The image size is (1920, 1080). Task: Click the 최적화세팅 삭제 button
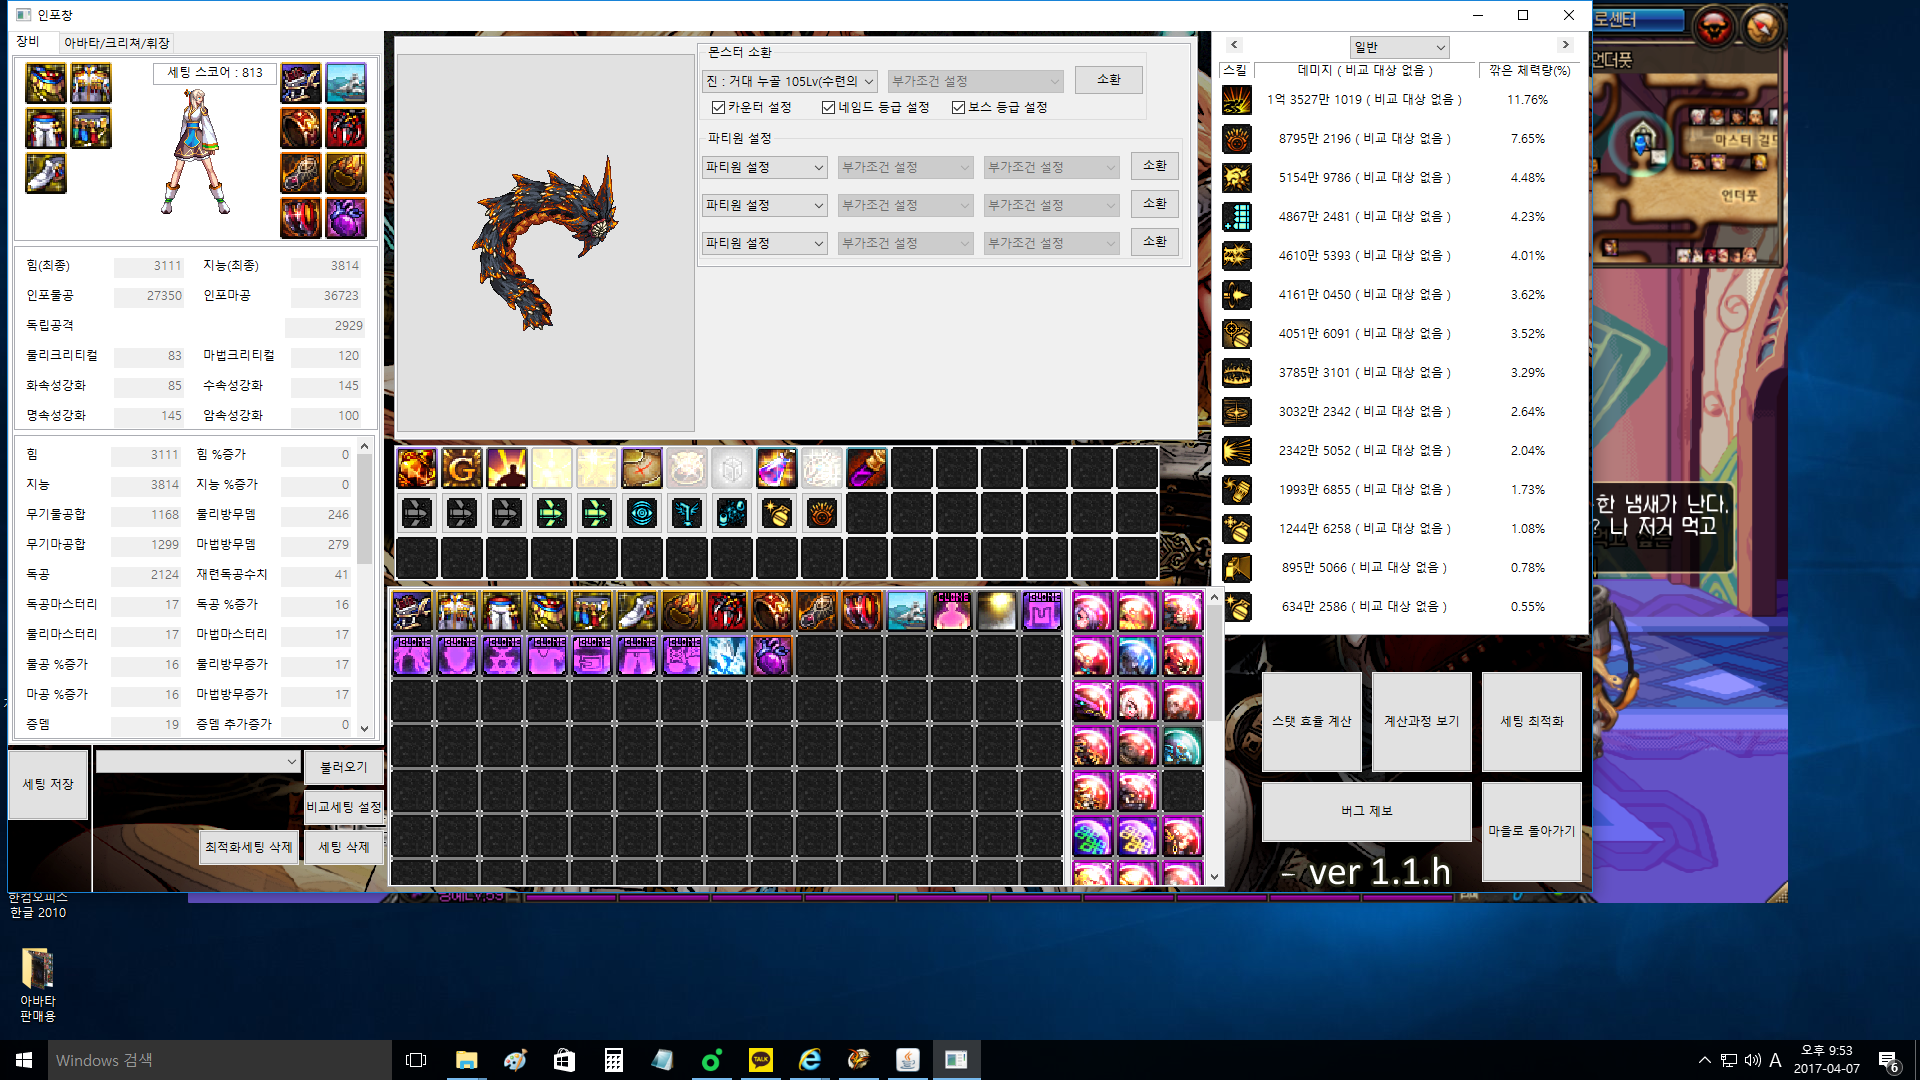point(249,847)
